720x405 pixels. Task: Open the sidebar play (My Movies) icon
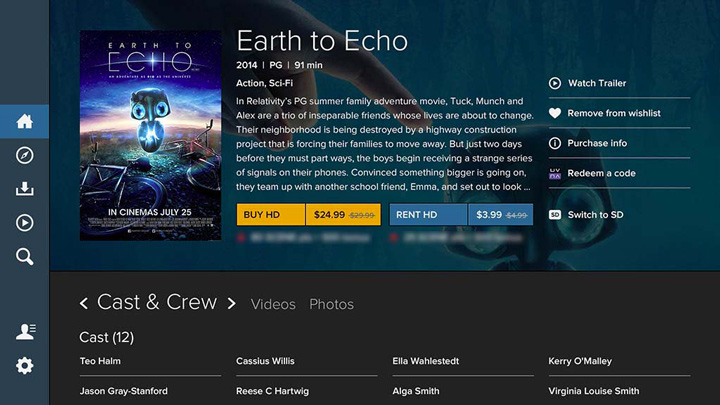25,223
